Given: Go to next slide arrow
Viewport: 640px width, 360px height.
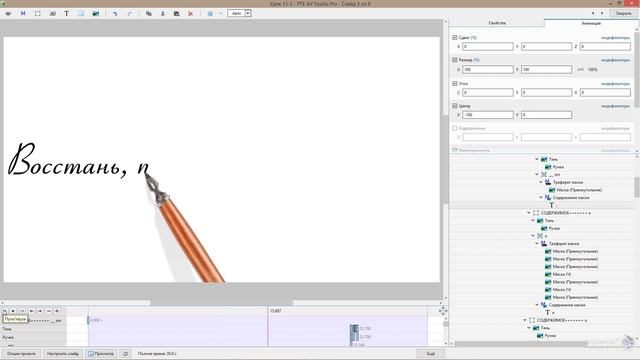Looking at the screenshot, I should 602,13.
